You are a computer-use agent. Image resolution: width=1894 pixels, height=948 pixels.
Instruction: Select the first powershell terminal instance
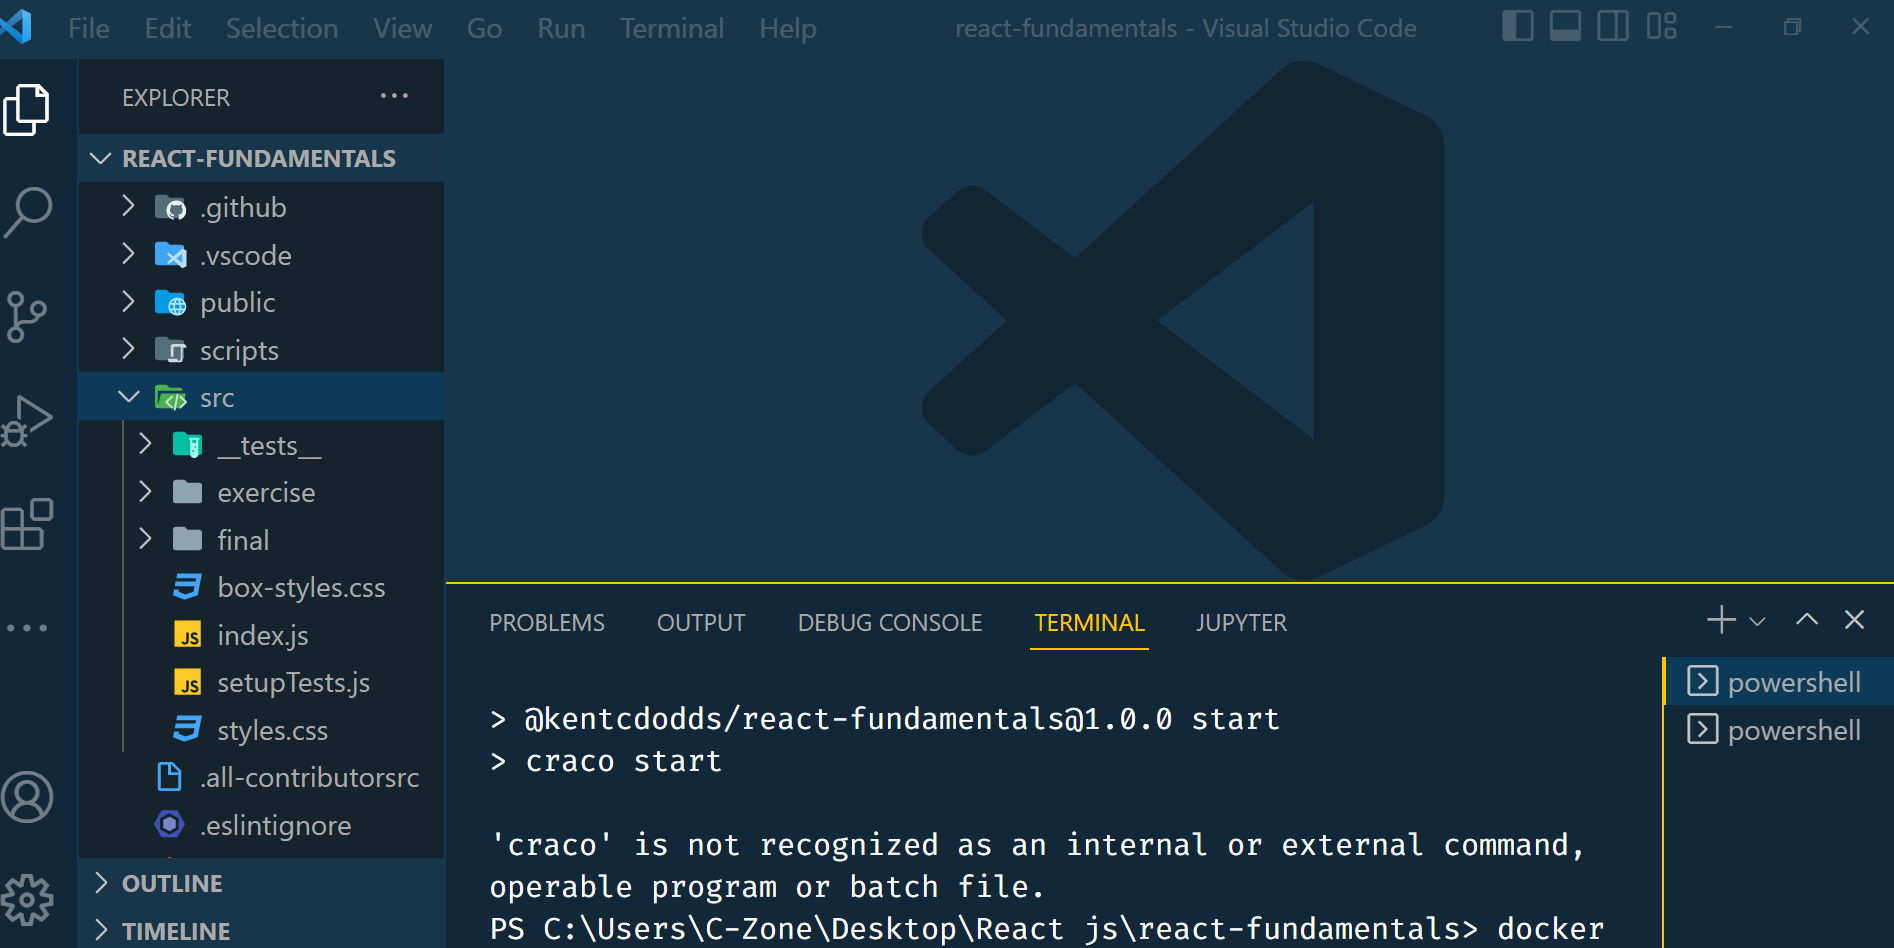click(1779, 682)
